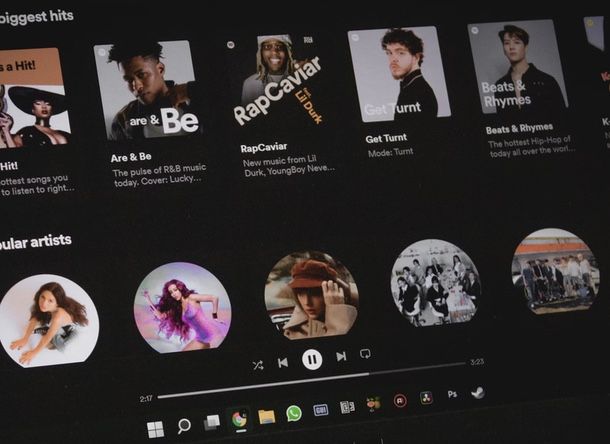The image size is (610, 444).
Task: Open the Windows Start menu
Action: [156, 429]
